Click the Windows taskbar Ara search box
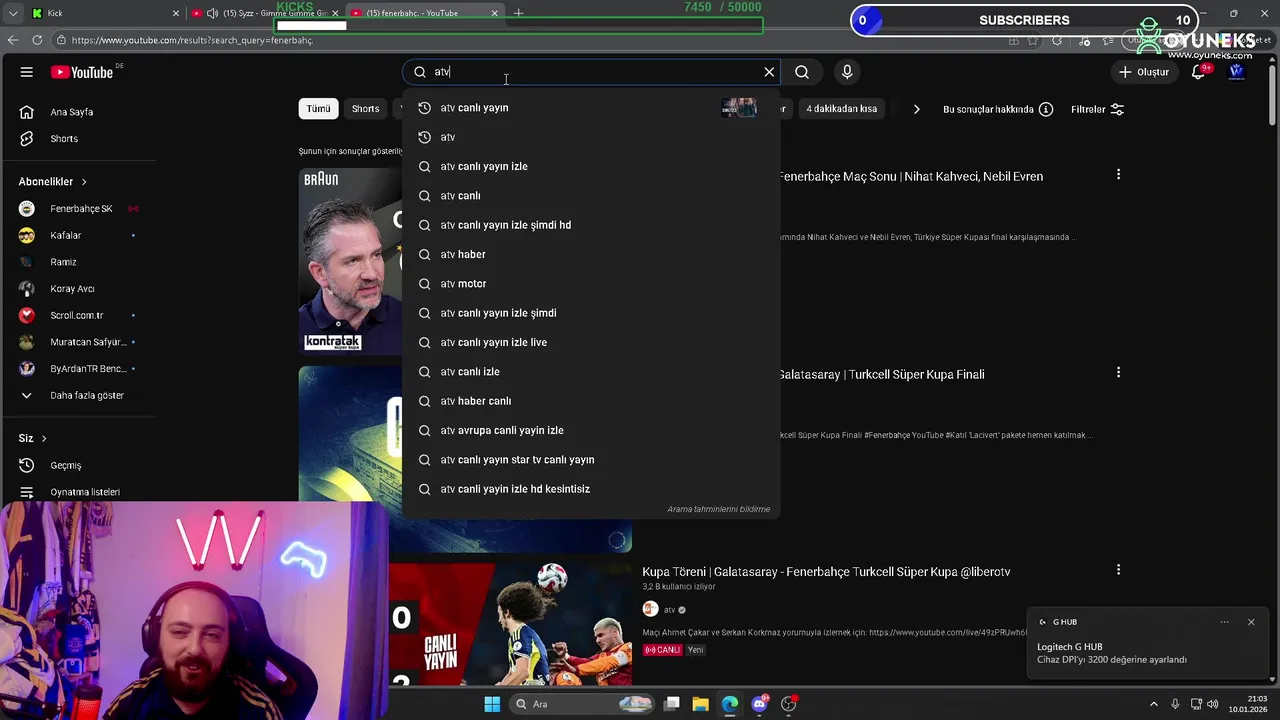Viewport: 1280px width, 720px height. coord(582,704)
